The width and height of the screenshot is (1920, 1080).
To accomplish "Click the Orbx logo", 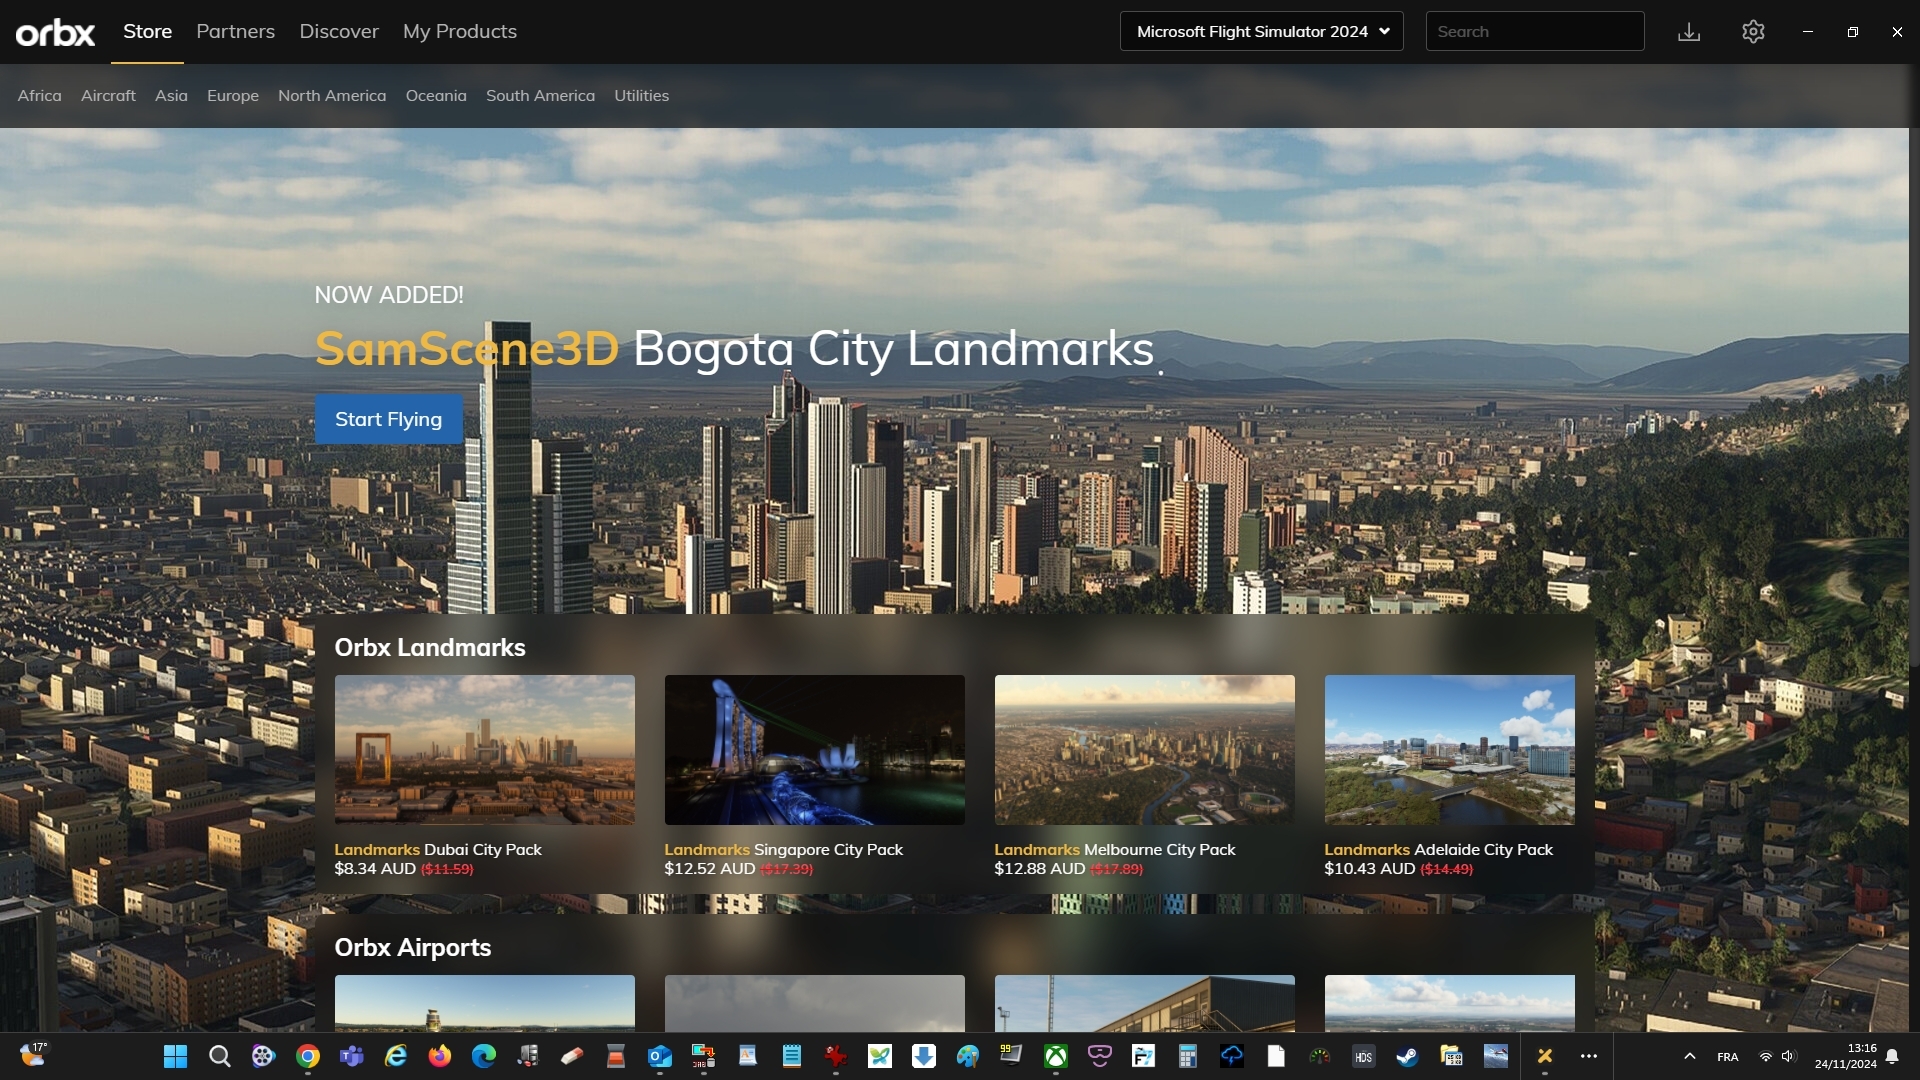I will point(56,32).
